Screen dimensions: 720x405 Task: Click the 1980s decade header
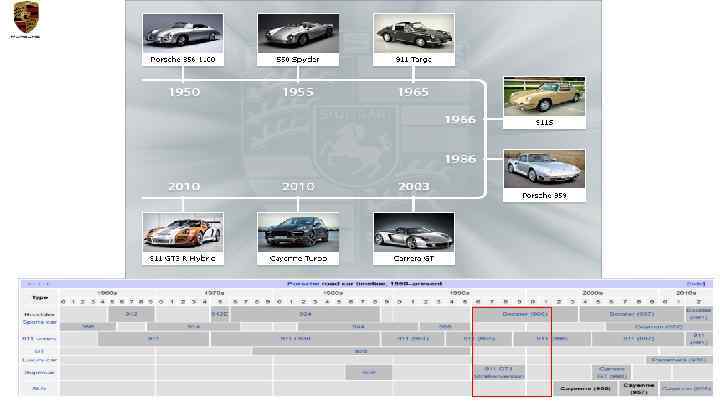point(333,292)
